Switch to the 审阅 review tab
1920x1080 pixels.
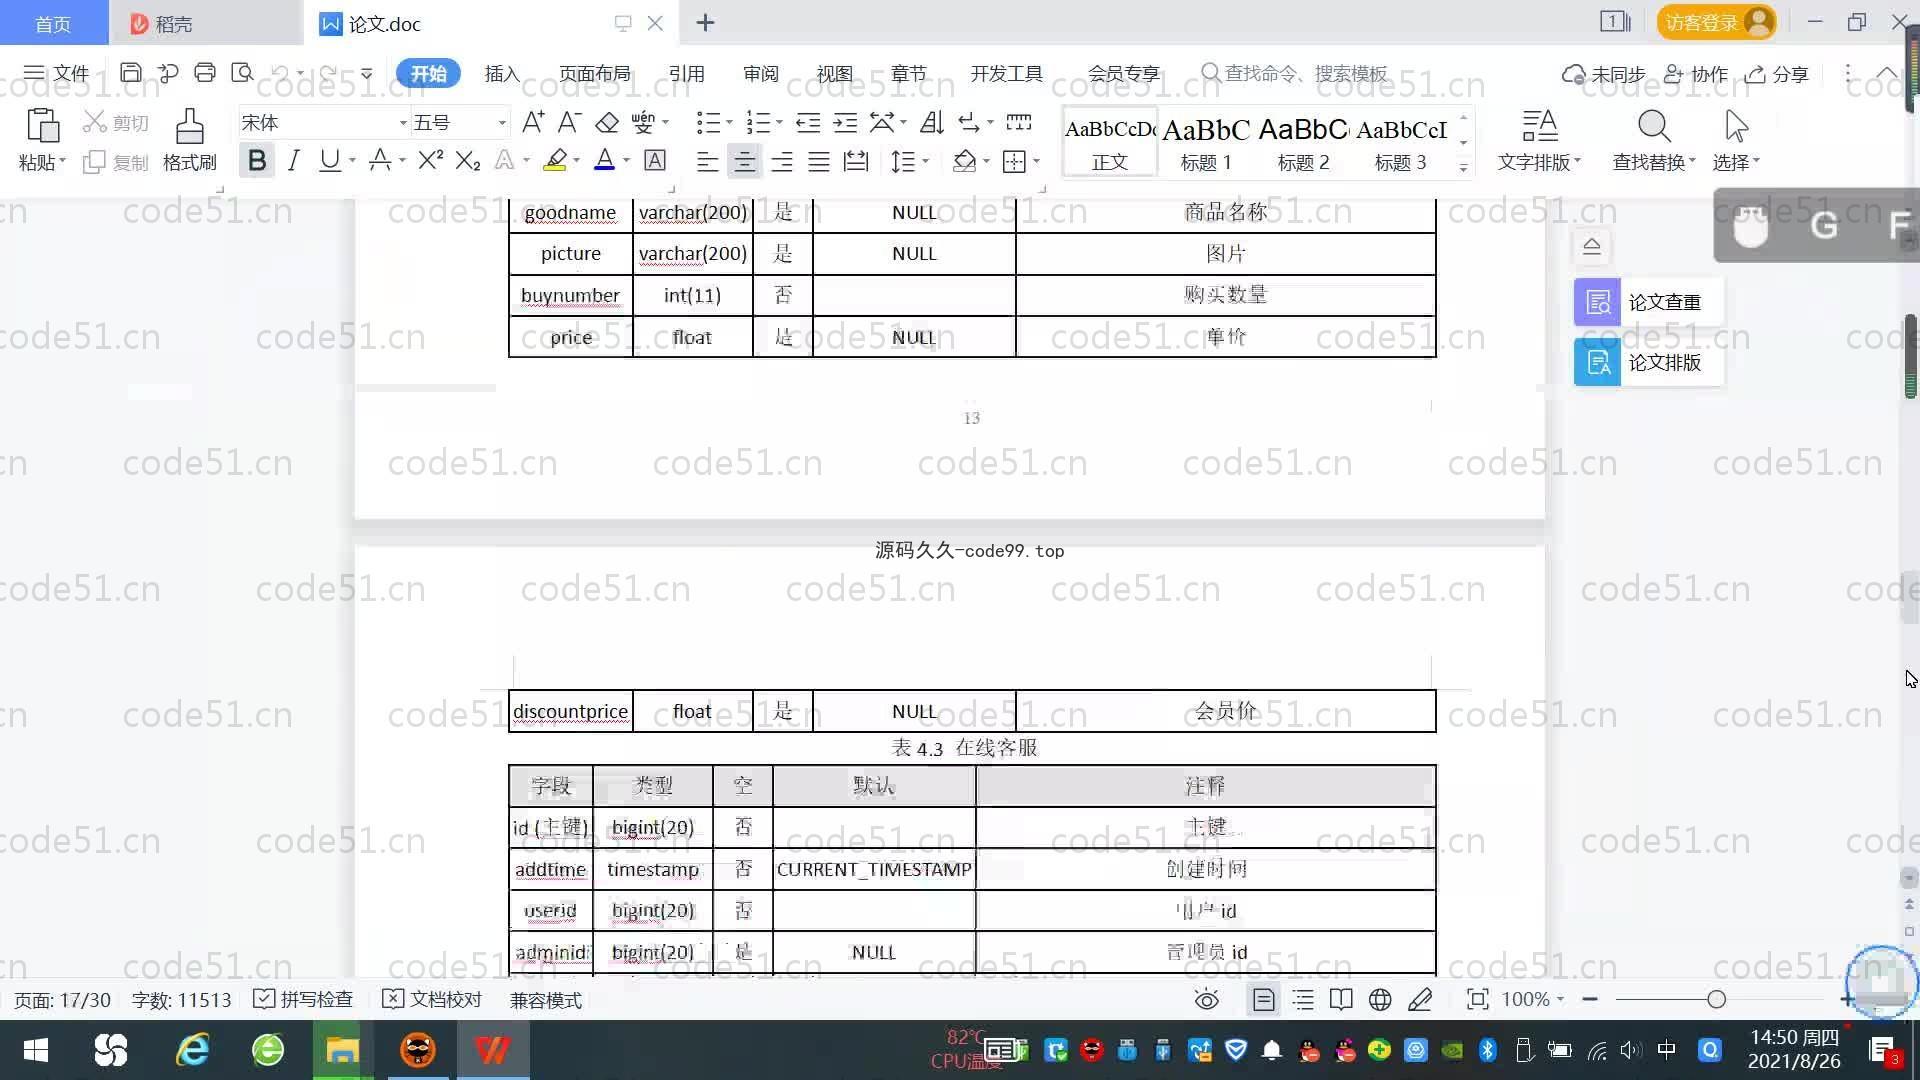click(760, 74)
